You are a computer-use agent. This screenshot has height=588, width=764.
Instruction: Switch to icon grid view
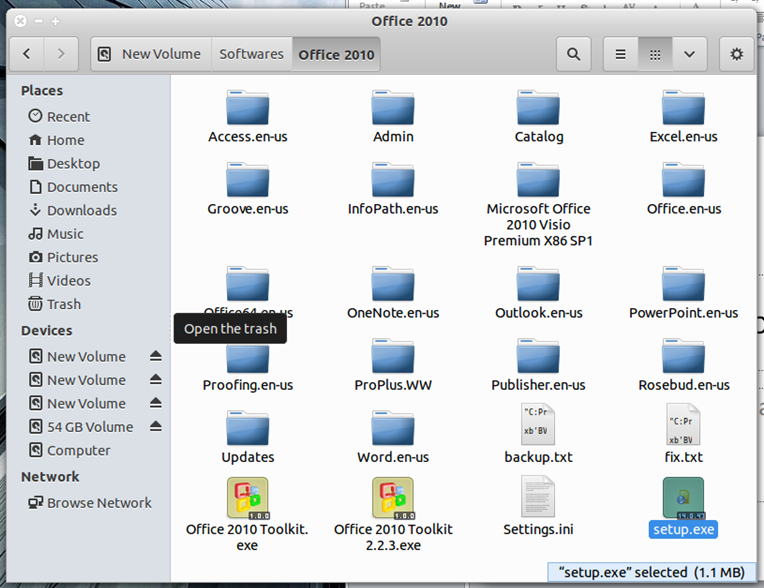point(655,54)
